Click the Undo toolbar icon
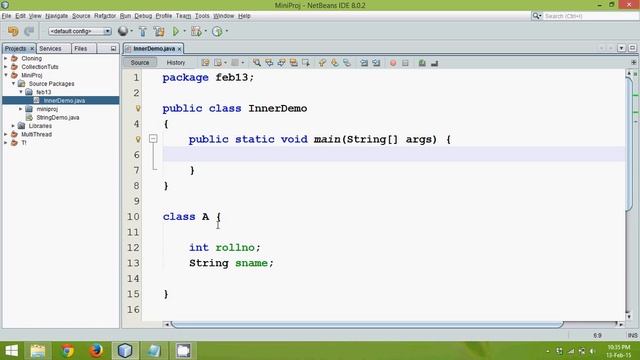Screen dimensions: 640x360 pos(13,31)
